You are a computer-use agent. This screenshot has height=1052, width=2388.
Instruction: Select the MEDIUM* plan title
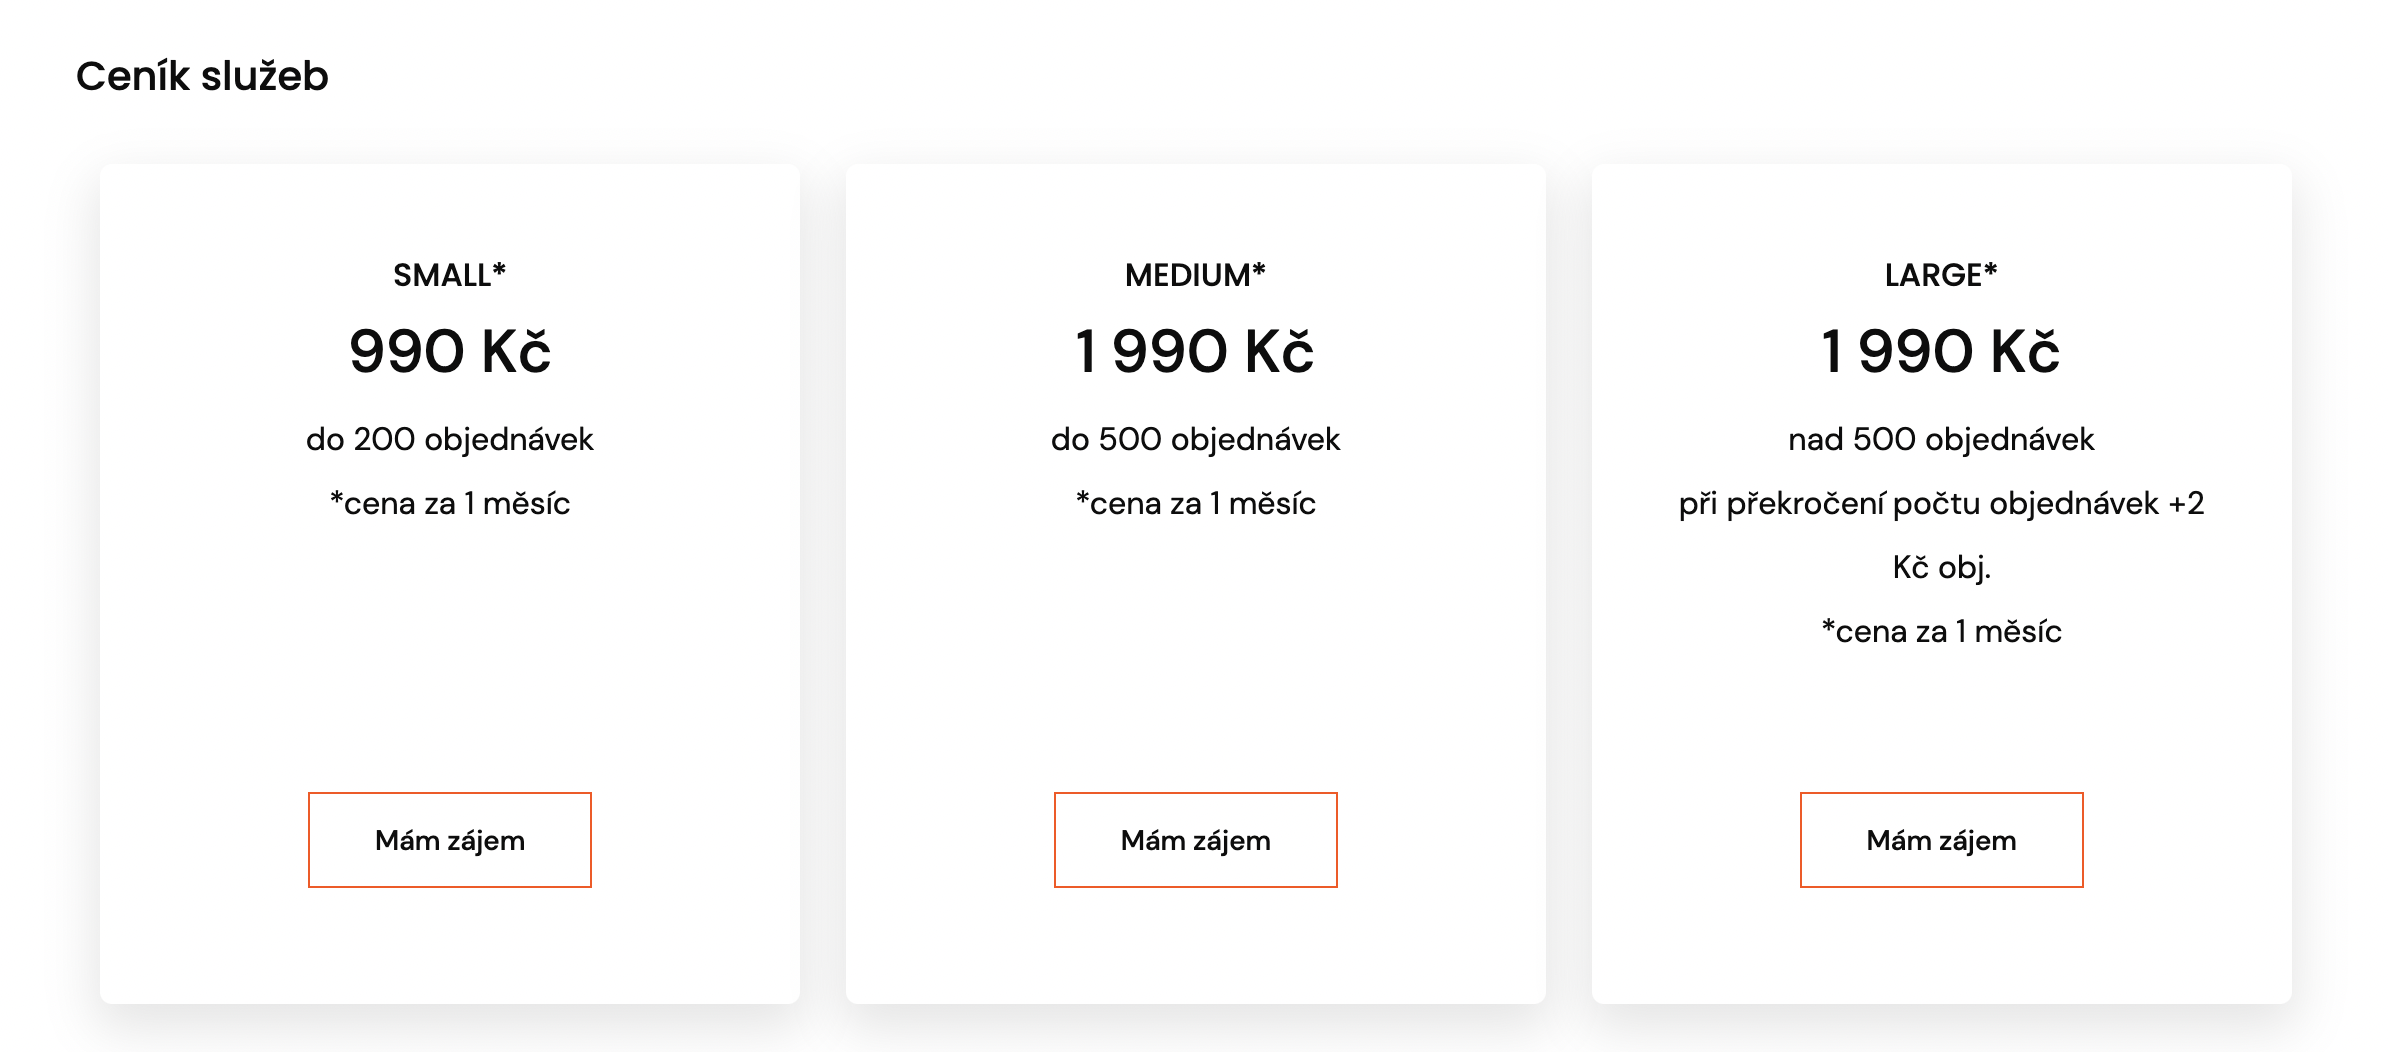tap(1196, 275)
